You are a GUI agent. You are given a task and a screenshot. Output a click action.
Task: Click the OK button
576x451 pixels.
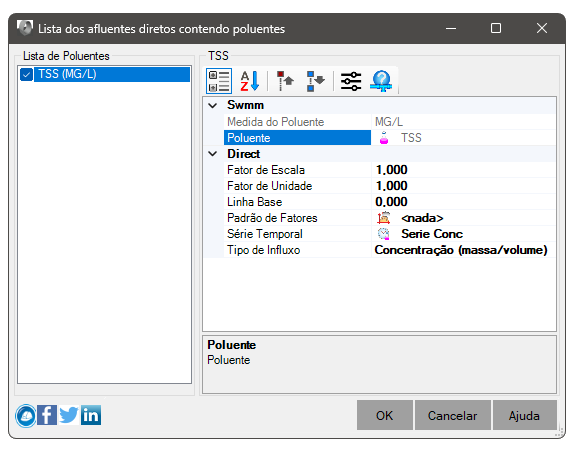coord(385,415)
